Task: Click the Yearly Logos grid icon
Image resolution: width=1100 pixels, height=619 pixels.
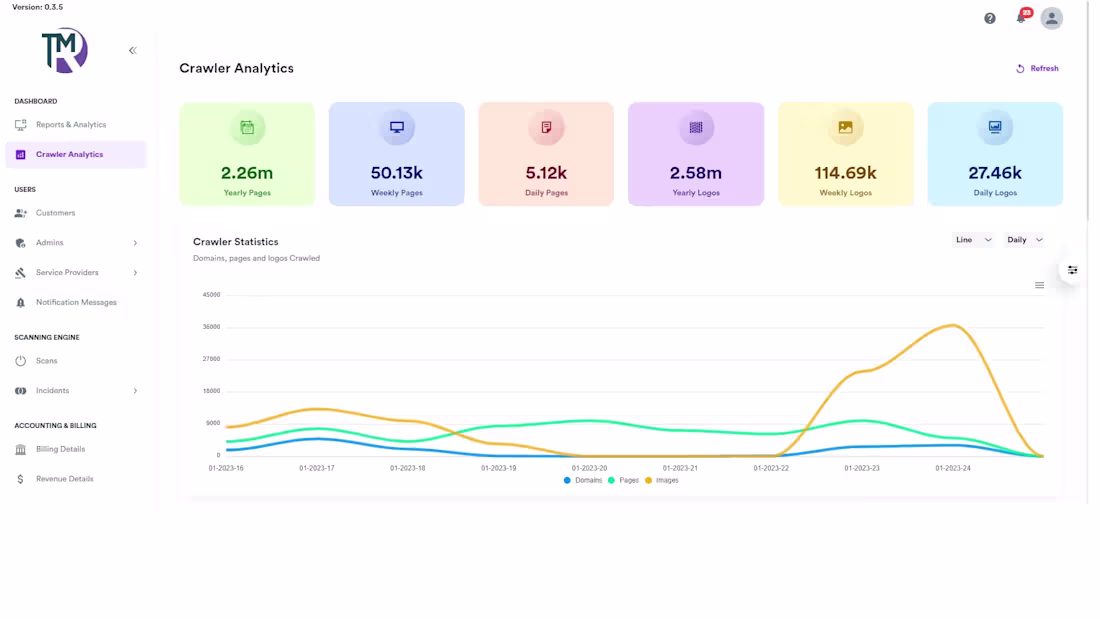Action: [695, 128]
